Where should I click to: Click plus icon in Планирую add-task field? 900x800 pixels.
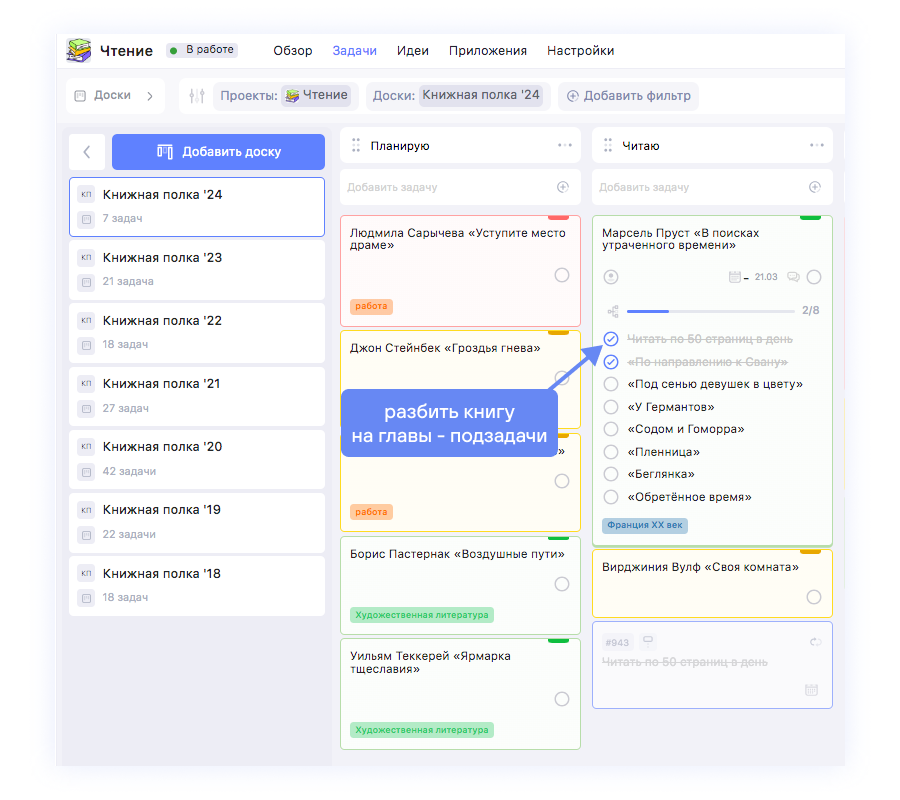pos(563,187)
